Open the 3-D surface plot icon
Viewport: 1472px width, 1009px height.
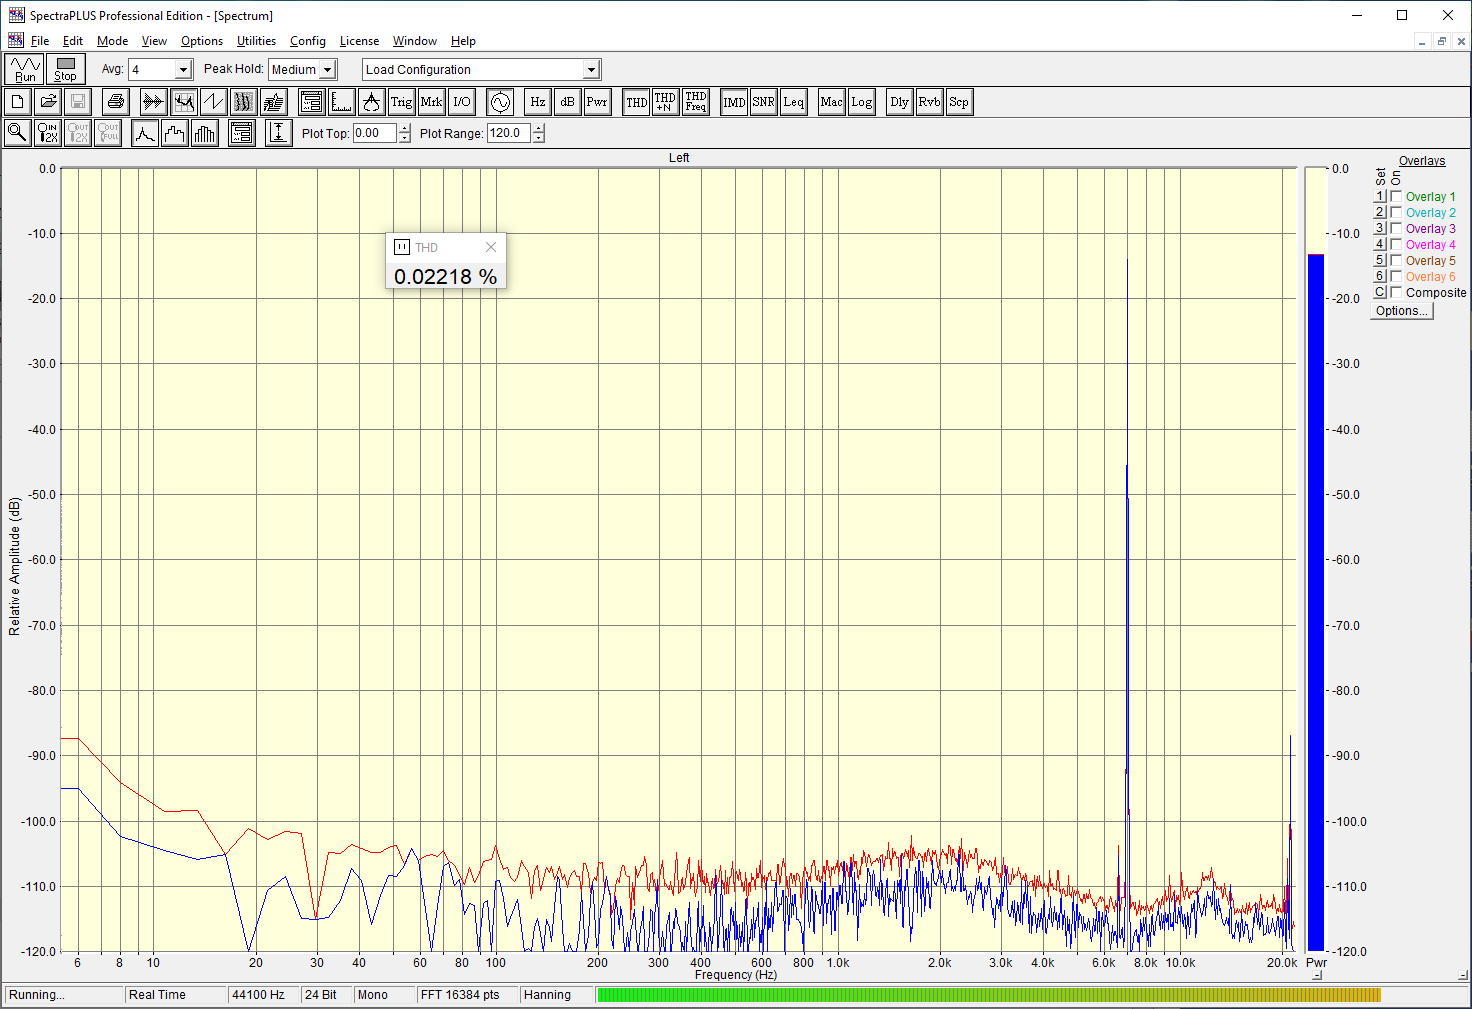tap(273, 102)
